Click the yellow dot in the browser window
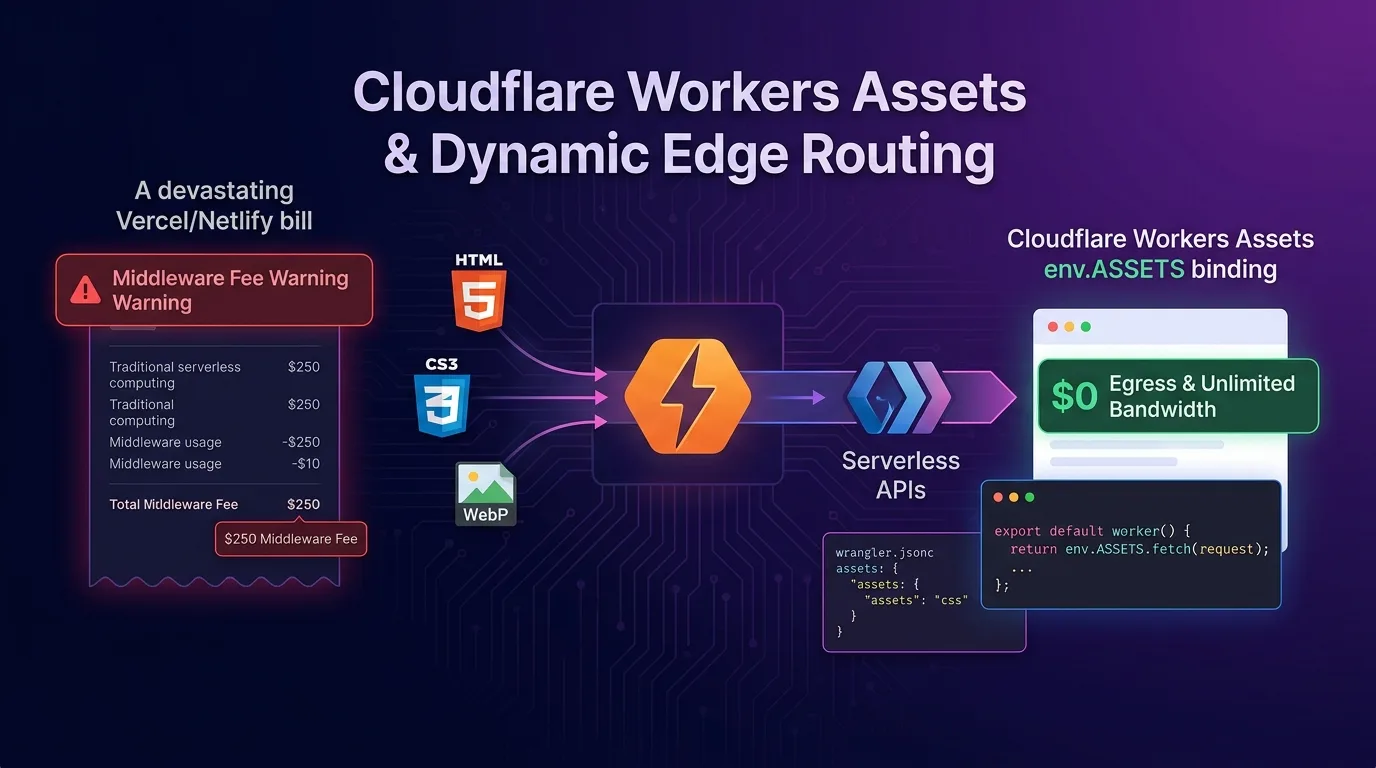Image resolution: width=1376 pixels, height=768 pixels. tap(1069, 327)
